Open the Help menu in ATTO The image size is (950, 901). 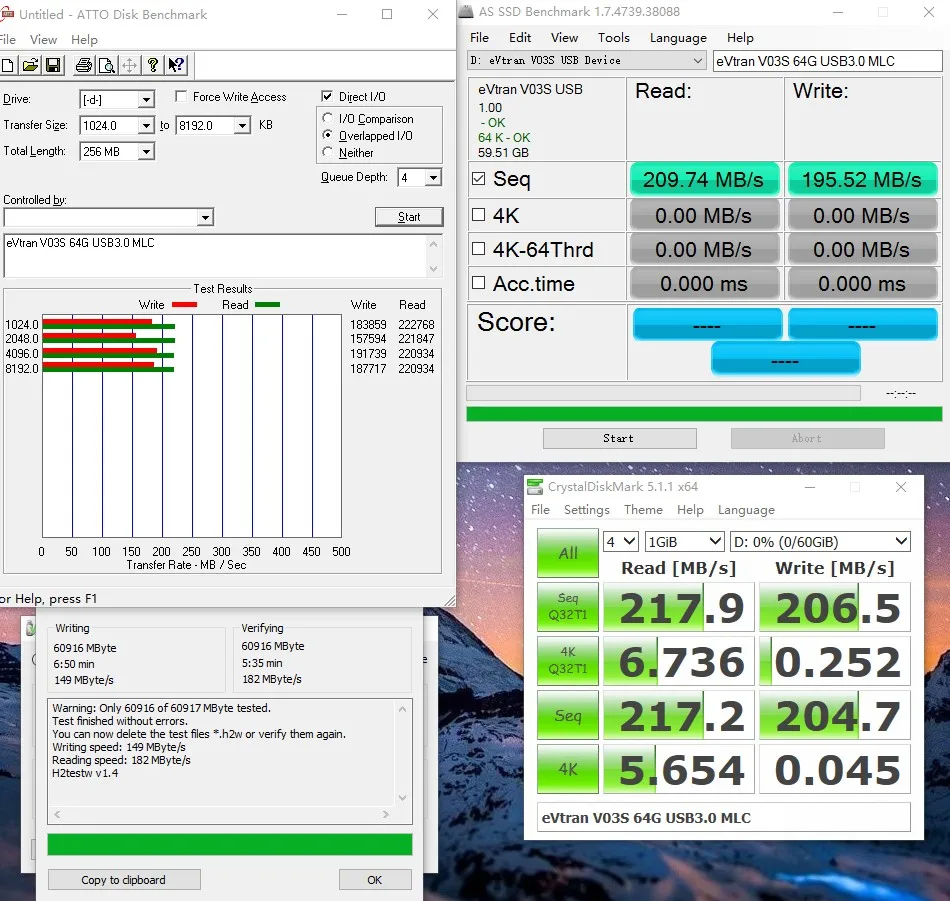(x=84, y=39)
